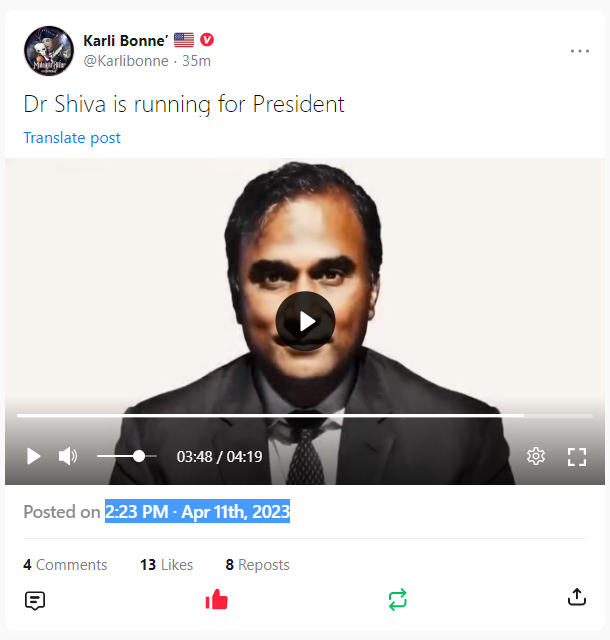Play video with center play button
The height and width of the screenshot is (640, 610).
point(305,321)
